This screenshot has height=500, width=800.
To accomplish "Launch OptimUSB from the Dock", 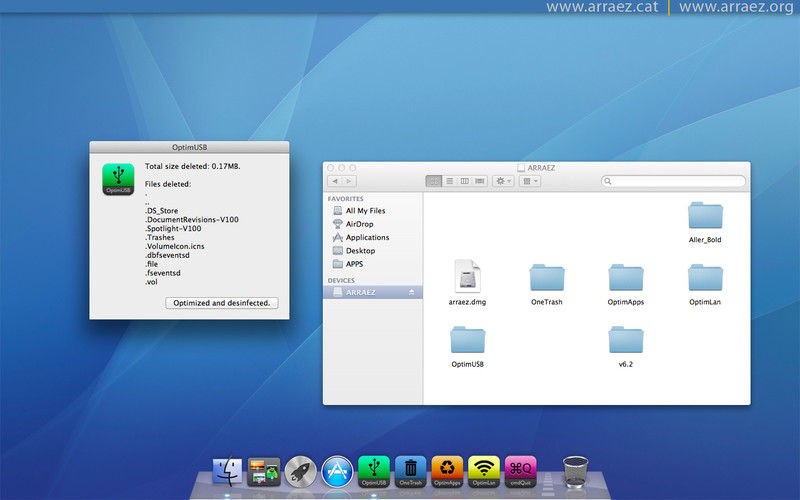I will coord(373,471).
